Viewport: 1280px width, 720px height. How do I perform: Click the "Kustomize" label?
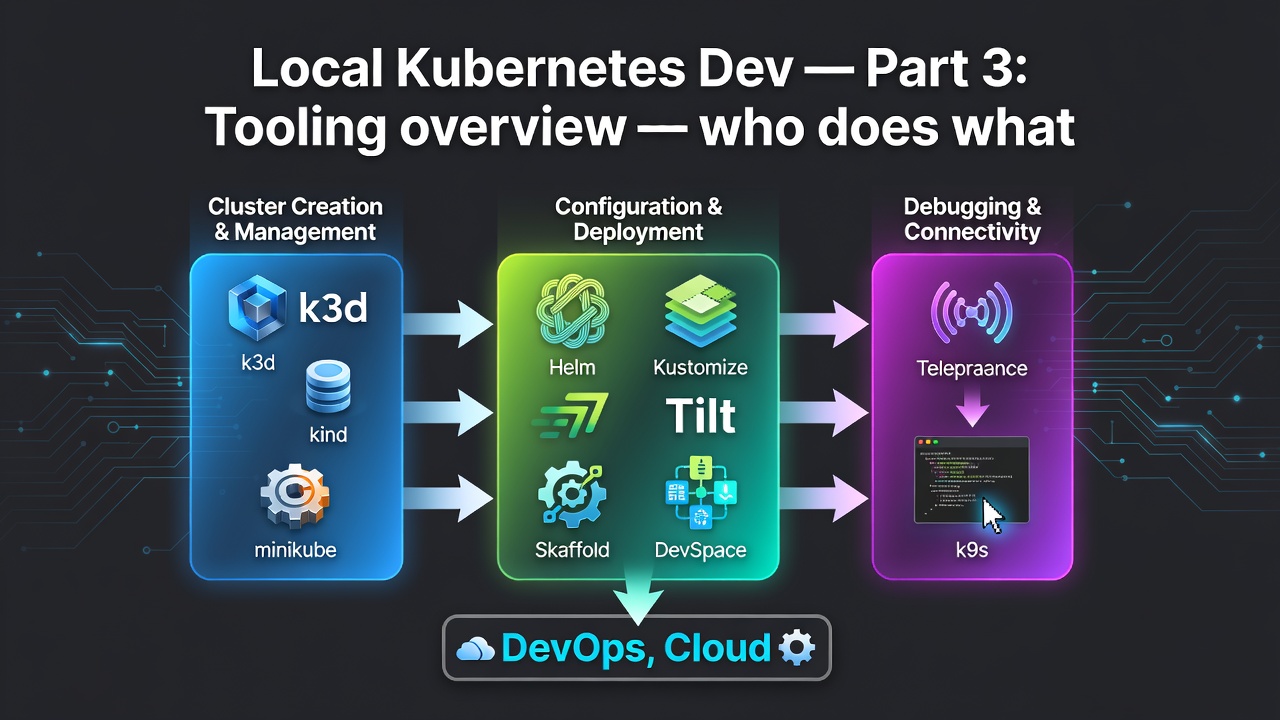click(x=700, y=367)
